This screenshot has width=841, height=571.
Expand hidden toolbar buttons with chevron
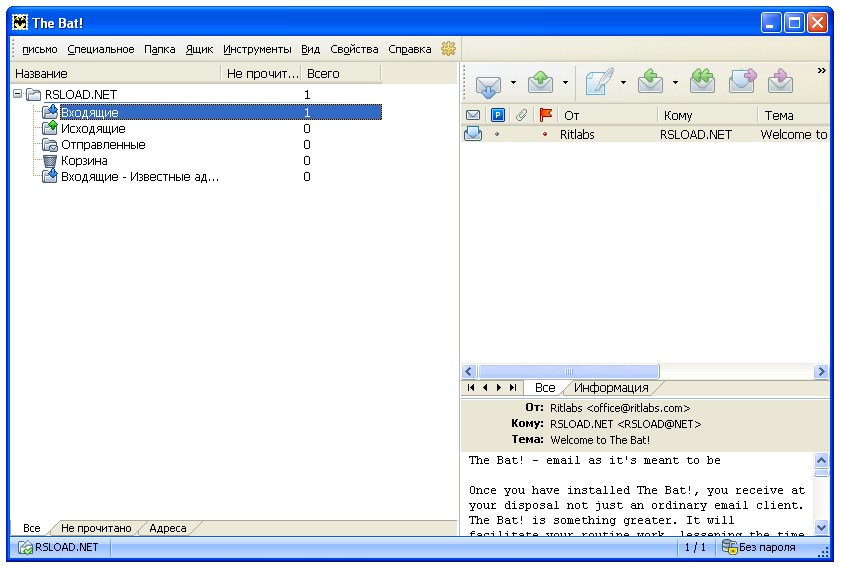click(822, 71)
